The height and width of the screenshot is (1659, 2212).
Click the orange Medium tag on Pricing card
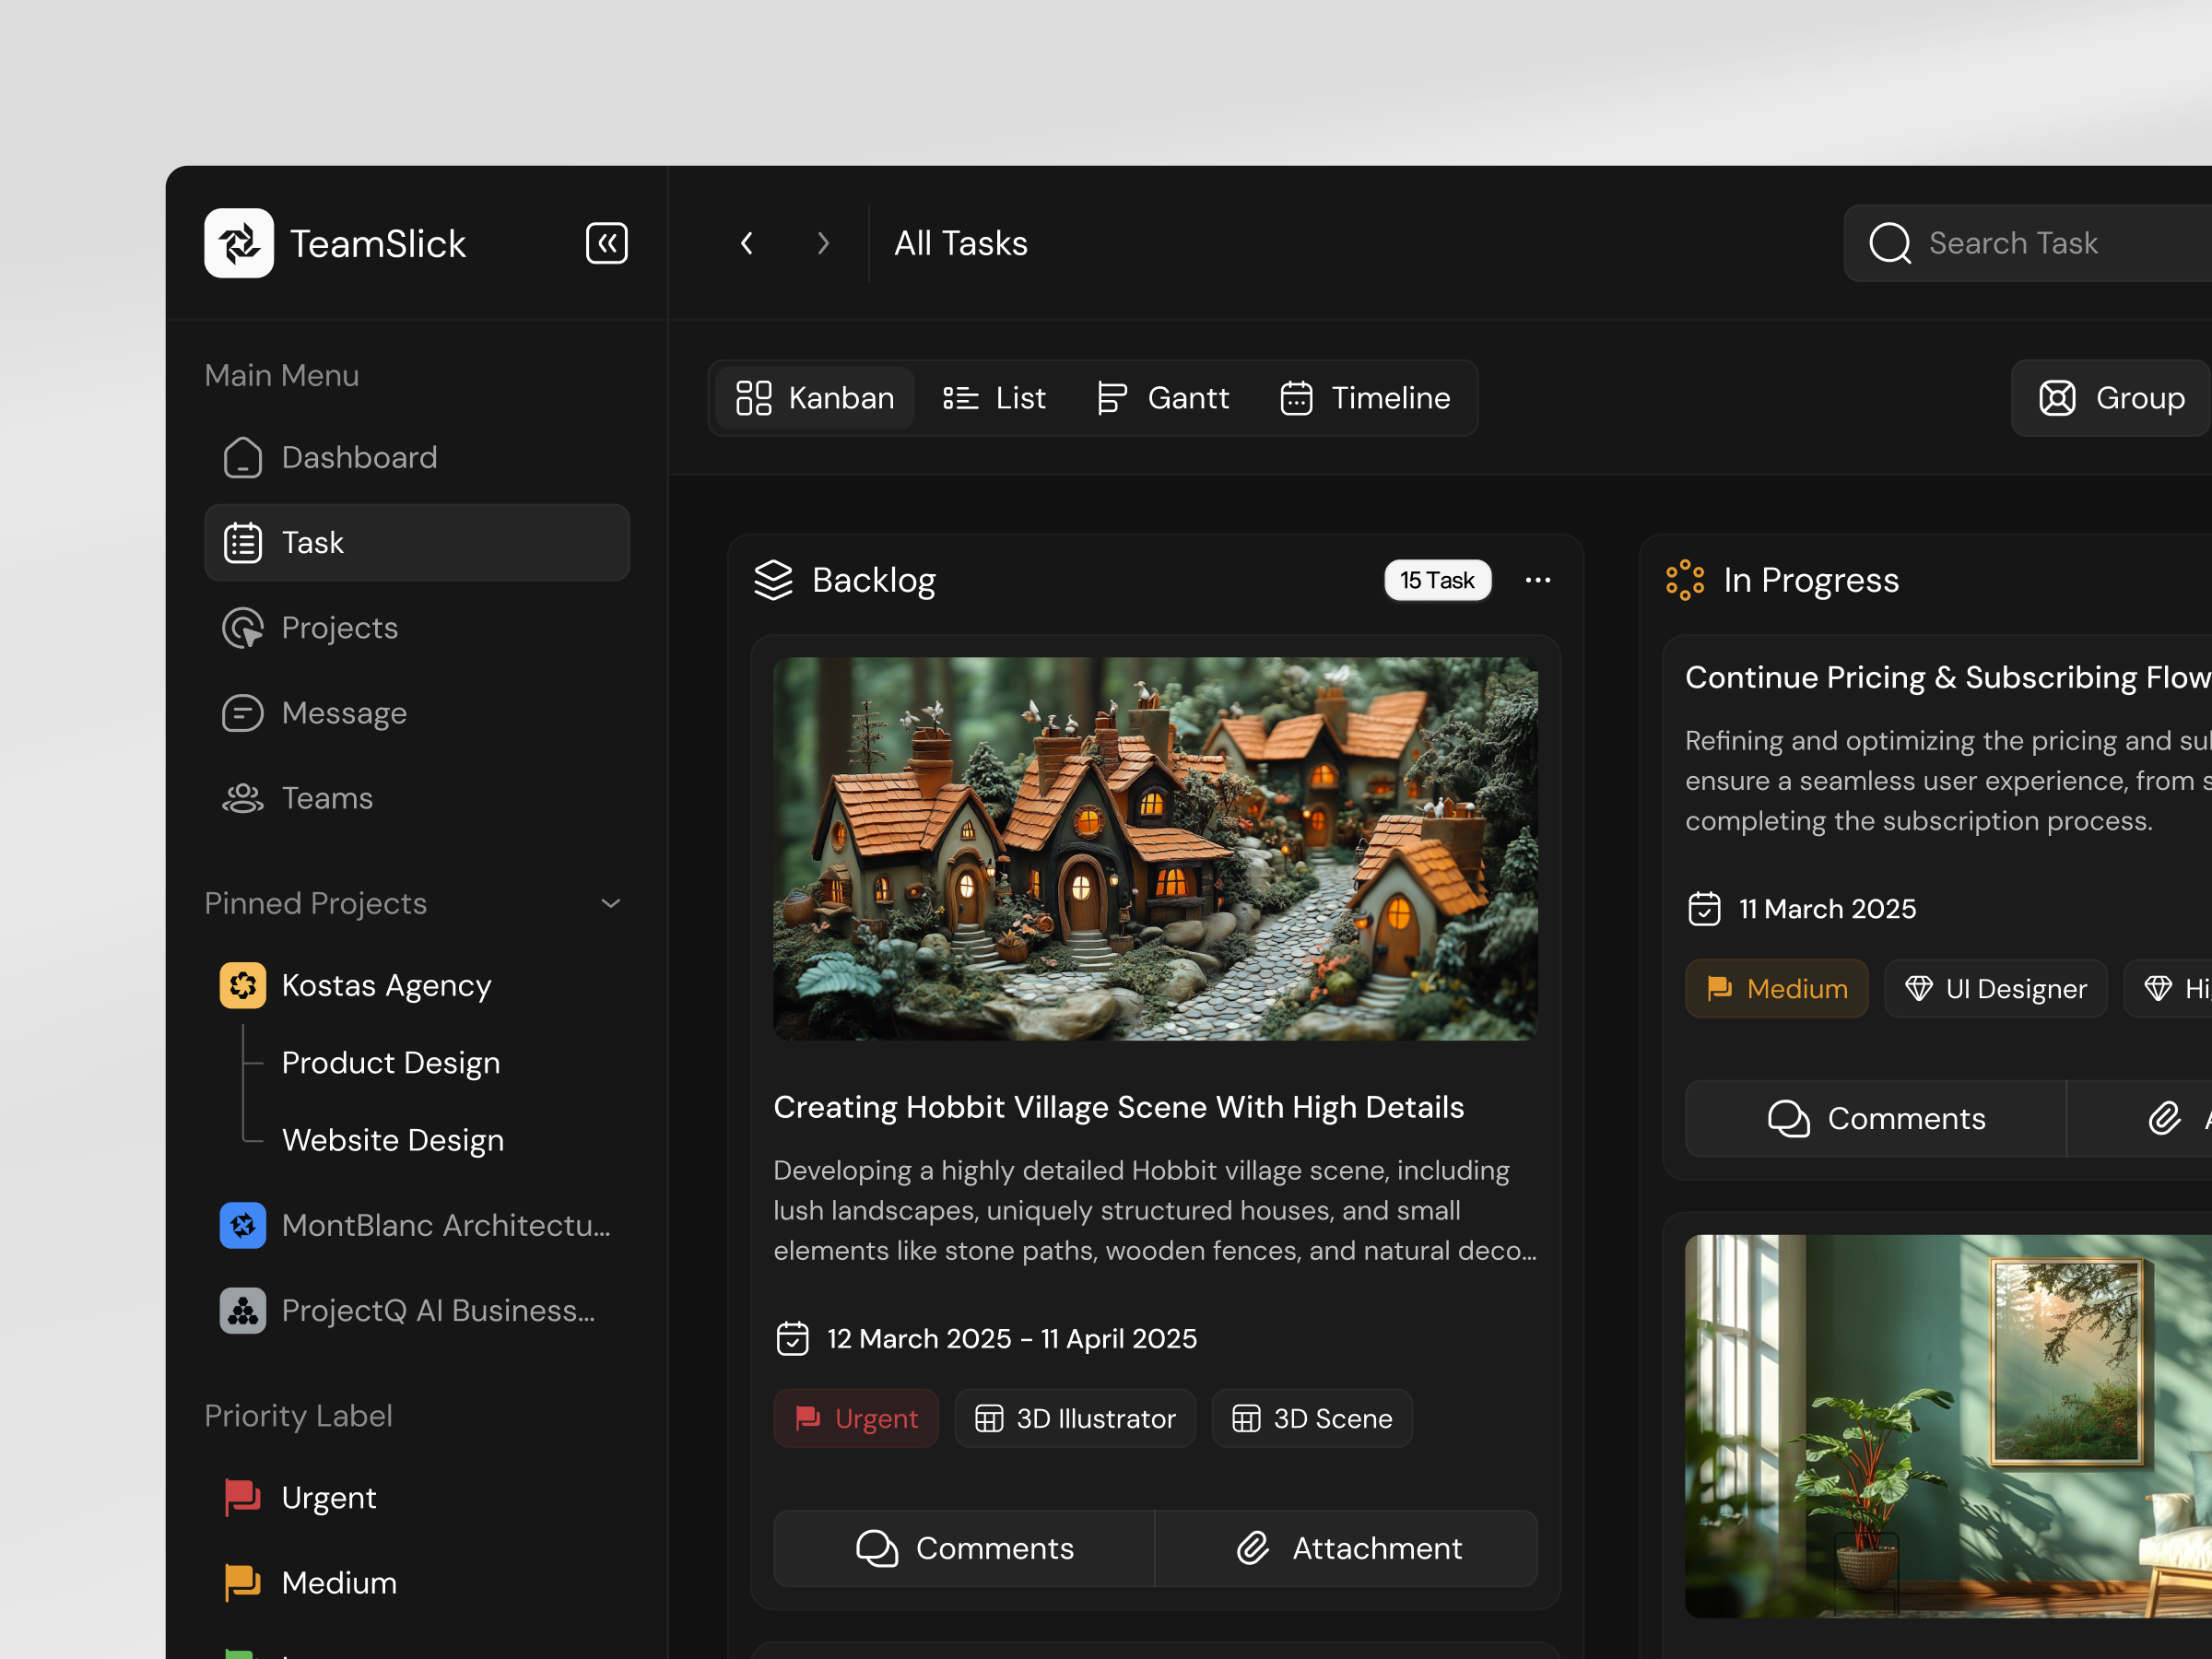coord(1777,988)
